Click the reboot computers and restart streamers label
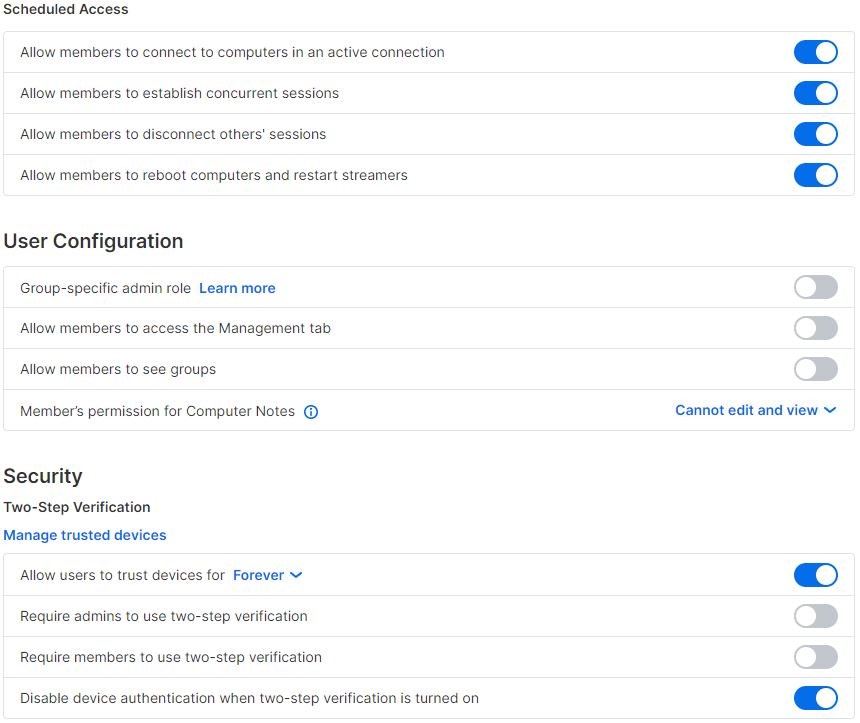Screen dimensions: 860x723 (x=214, y=175)
